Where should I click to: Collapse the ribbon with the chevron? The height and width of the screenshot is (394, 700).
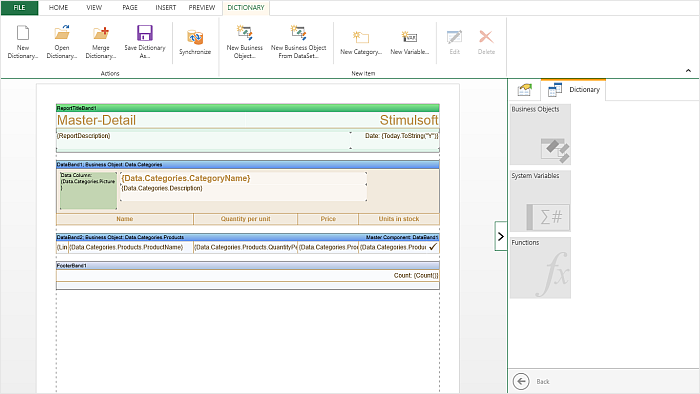click(688, 71)
